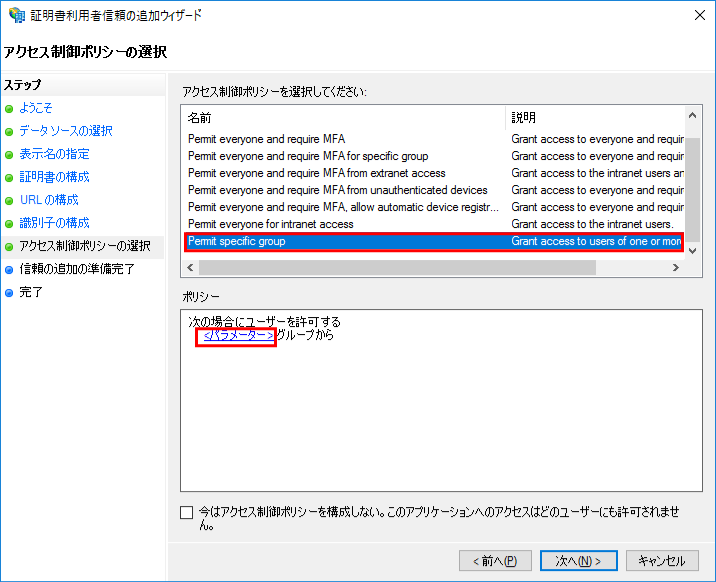Click the blue bullet beside 完了 step
Viewport: 716px width, 582px height.
9,293
